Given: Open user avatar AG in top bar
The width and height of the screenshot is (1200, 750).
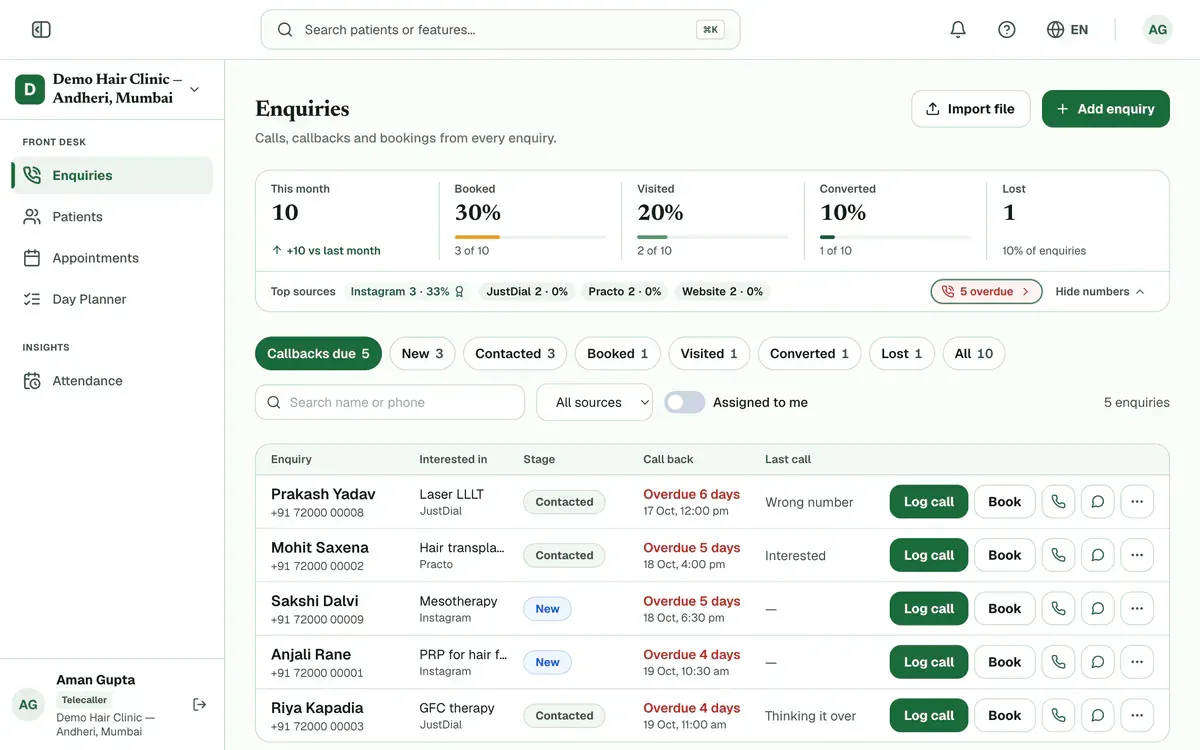Looking at the screenshot, I should tap(1158, 30).
